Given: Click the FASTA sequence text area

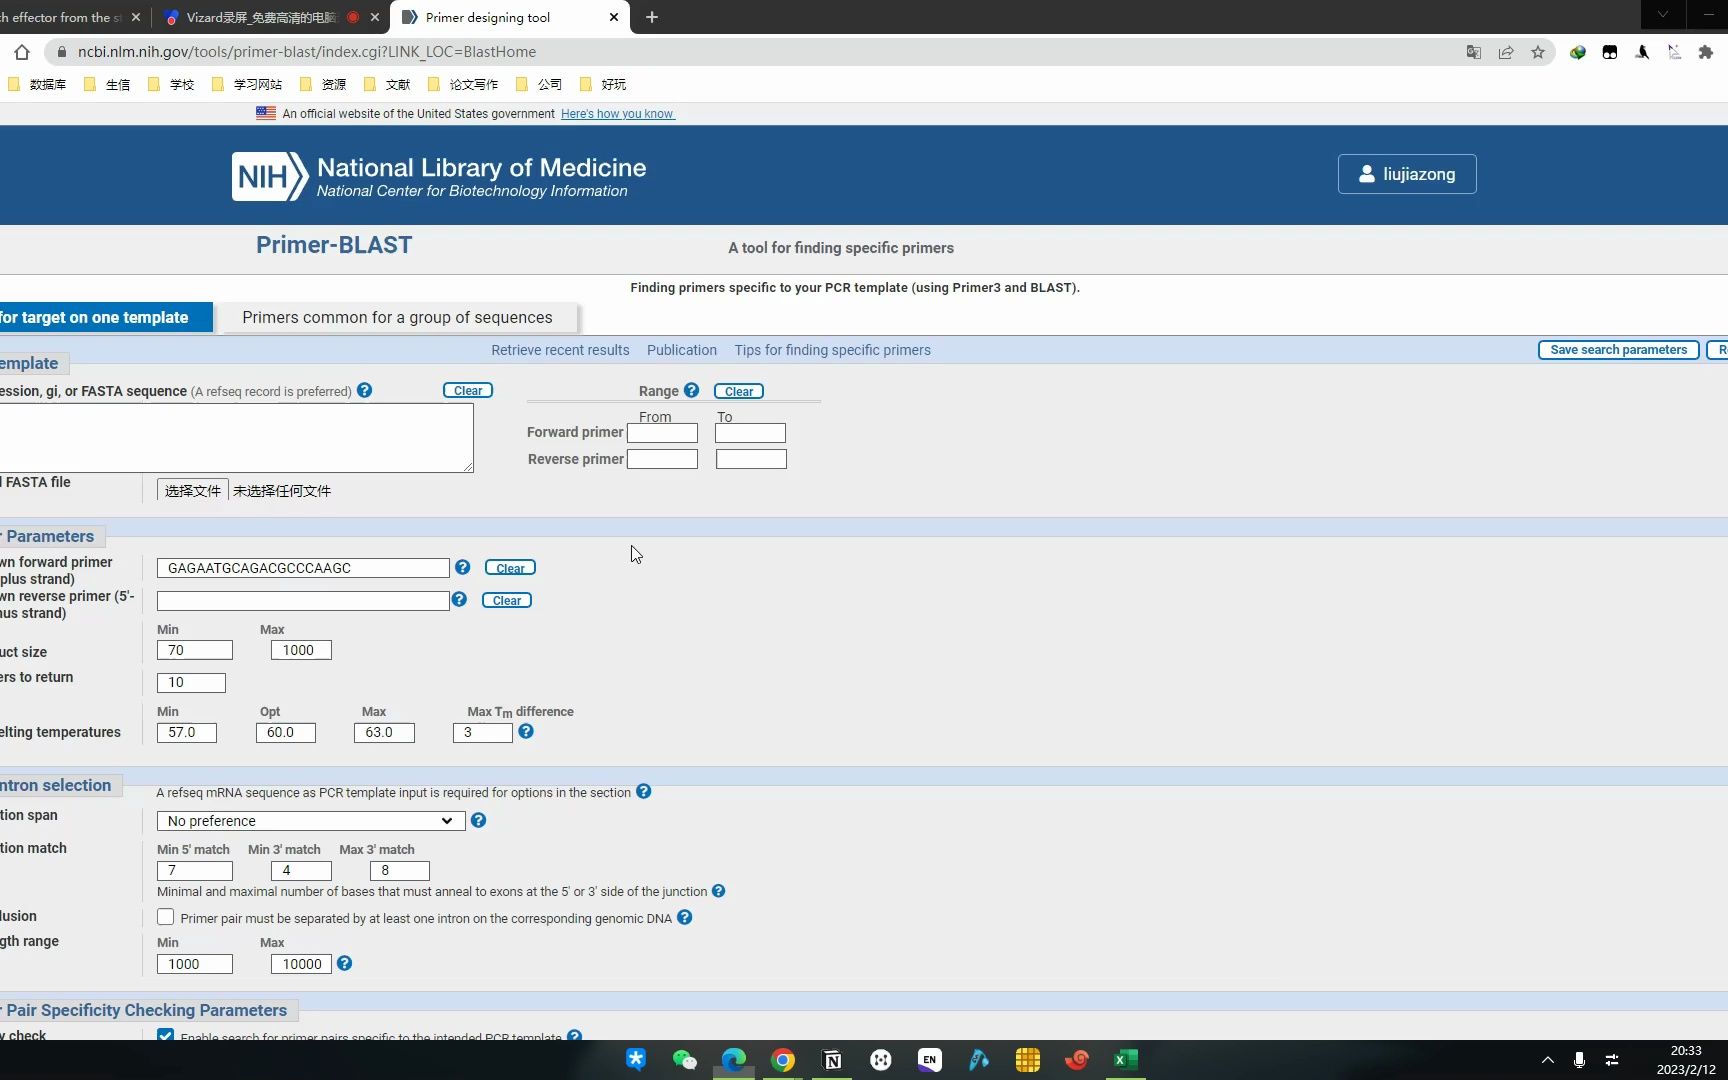Looking at the screenshot, I should point(236,437).
